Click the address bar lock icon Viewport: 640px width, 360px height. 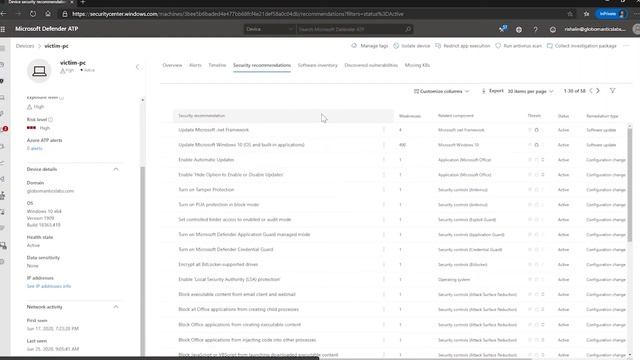click(64, 14)
